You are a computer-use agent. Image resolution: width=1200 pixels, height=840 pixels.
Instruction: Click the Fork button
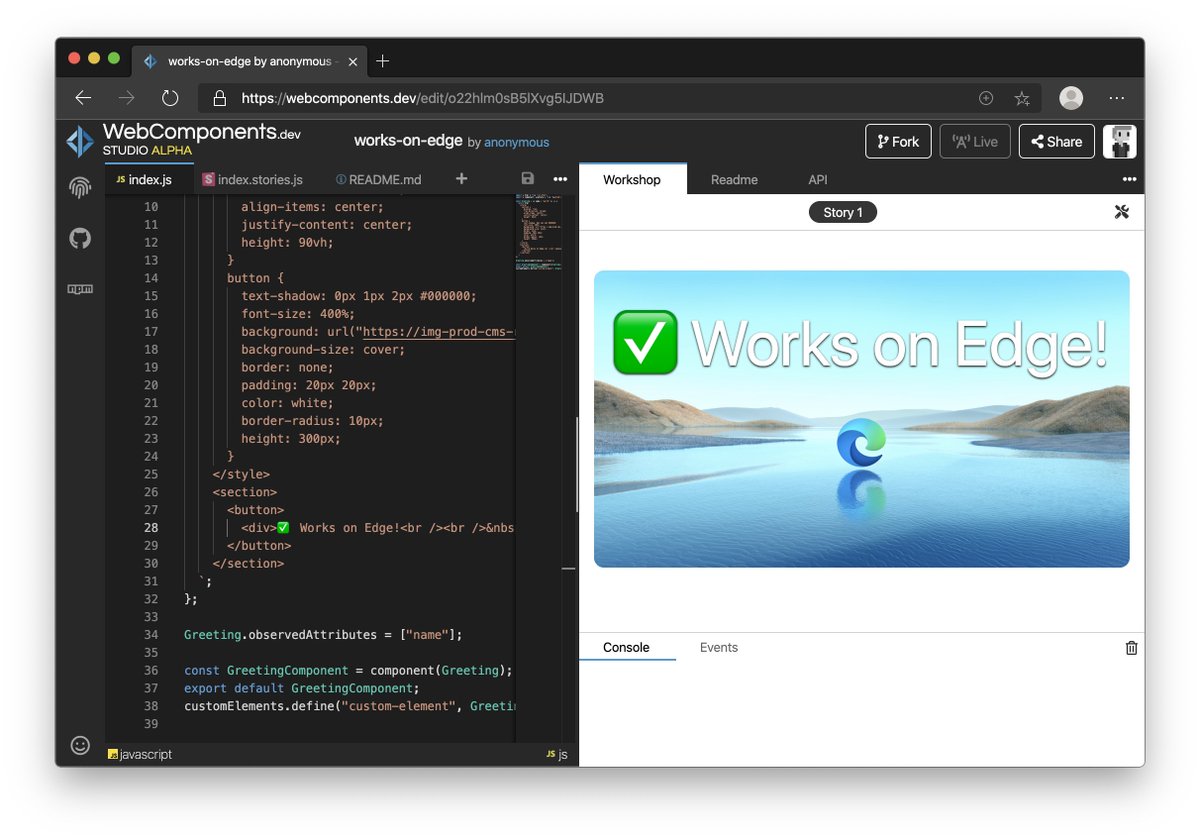[898, 141]
